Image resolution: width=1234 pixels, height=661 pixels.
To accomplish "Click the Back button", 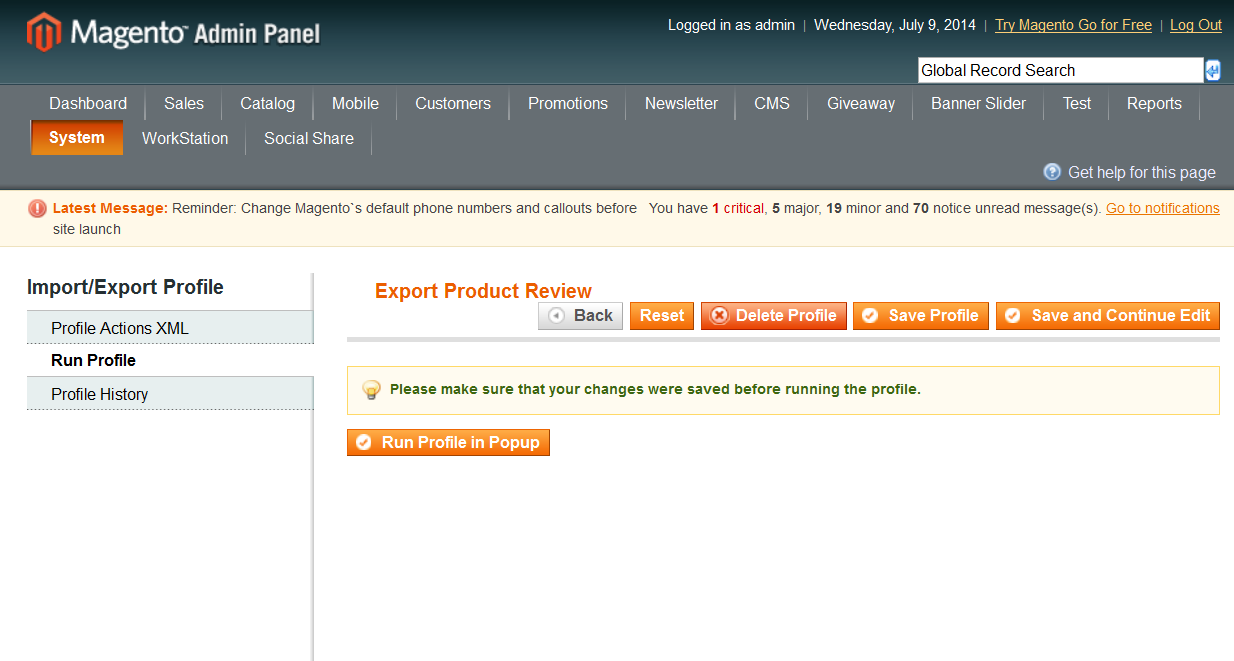I will pyautogui.click(x=580, y=316).
